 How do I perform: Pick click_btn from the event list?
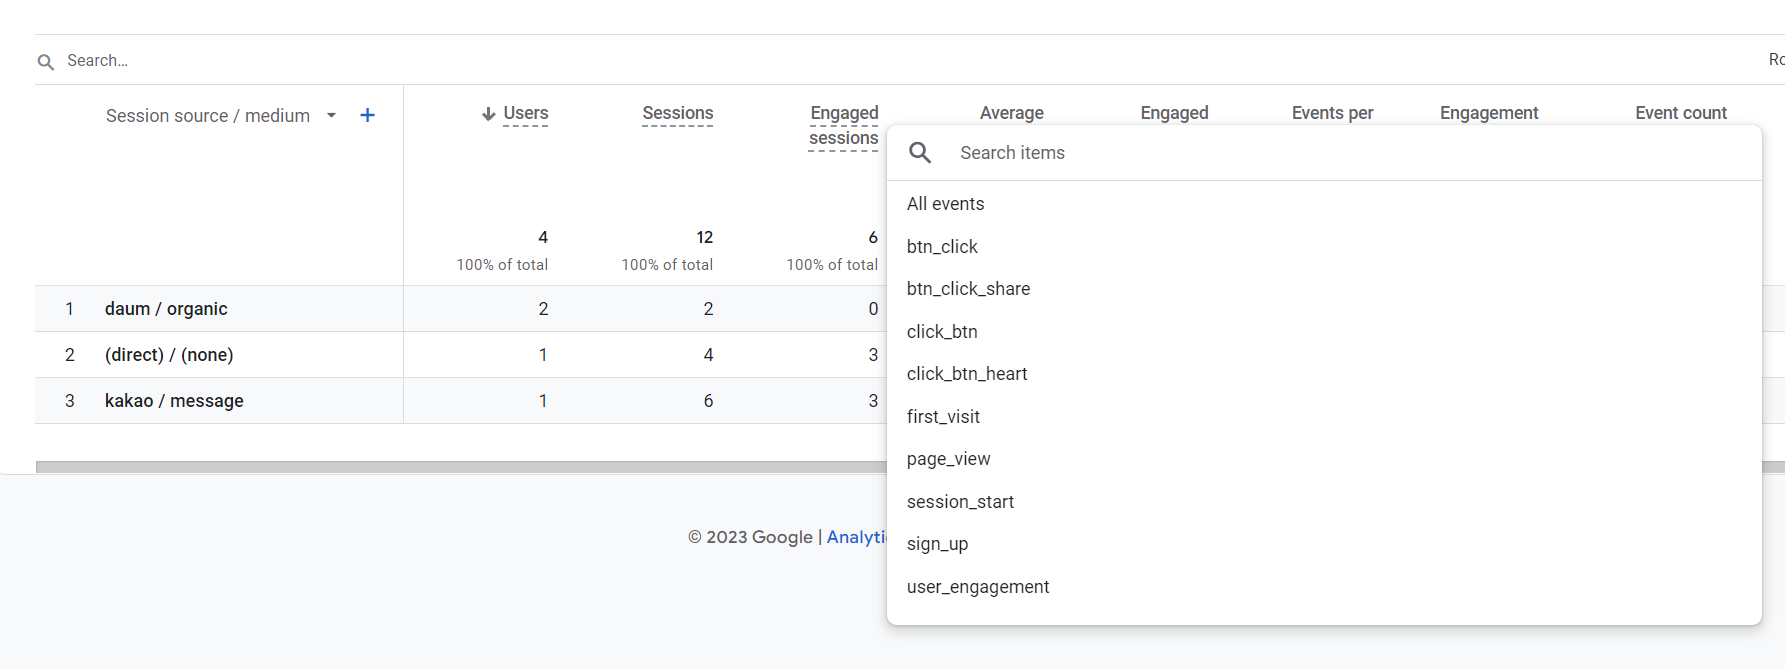942,332
